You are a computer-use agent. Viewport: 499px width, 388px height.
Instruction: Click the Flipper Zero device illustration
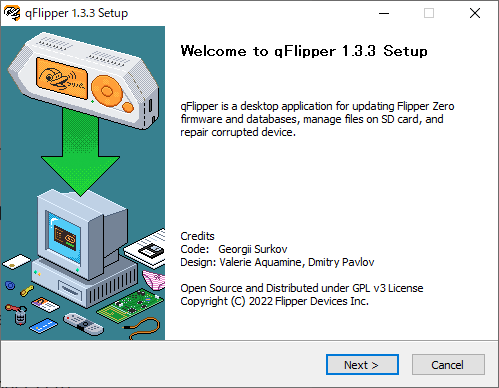point(83,80)
